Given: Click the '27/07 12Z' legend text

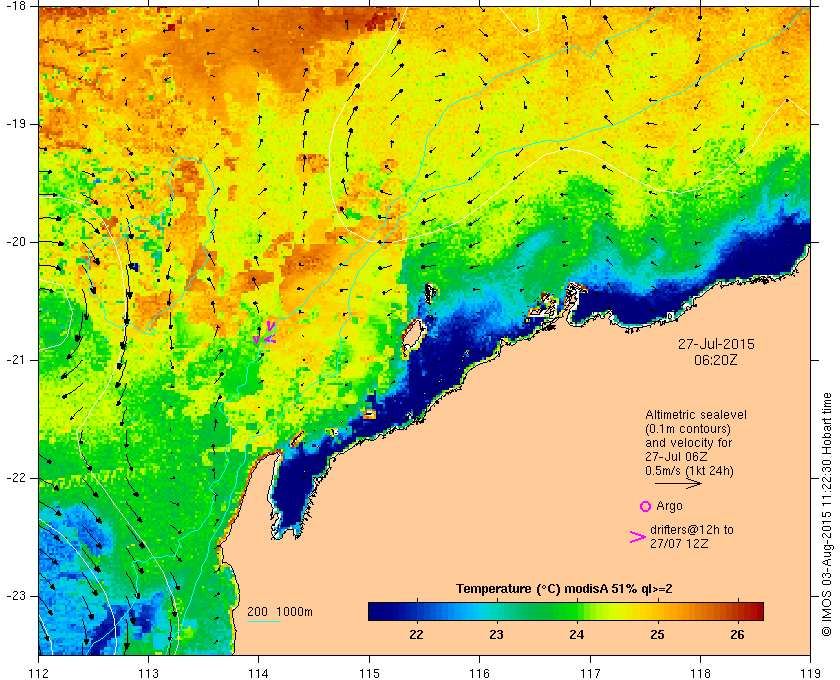Looking at the screenshot, I should click(x=679, y=544).
